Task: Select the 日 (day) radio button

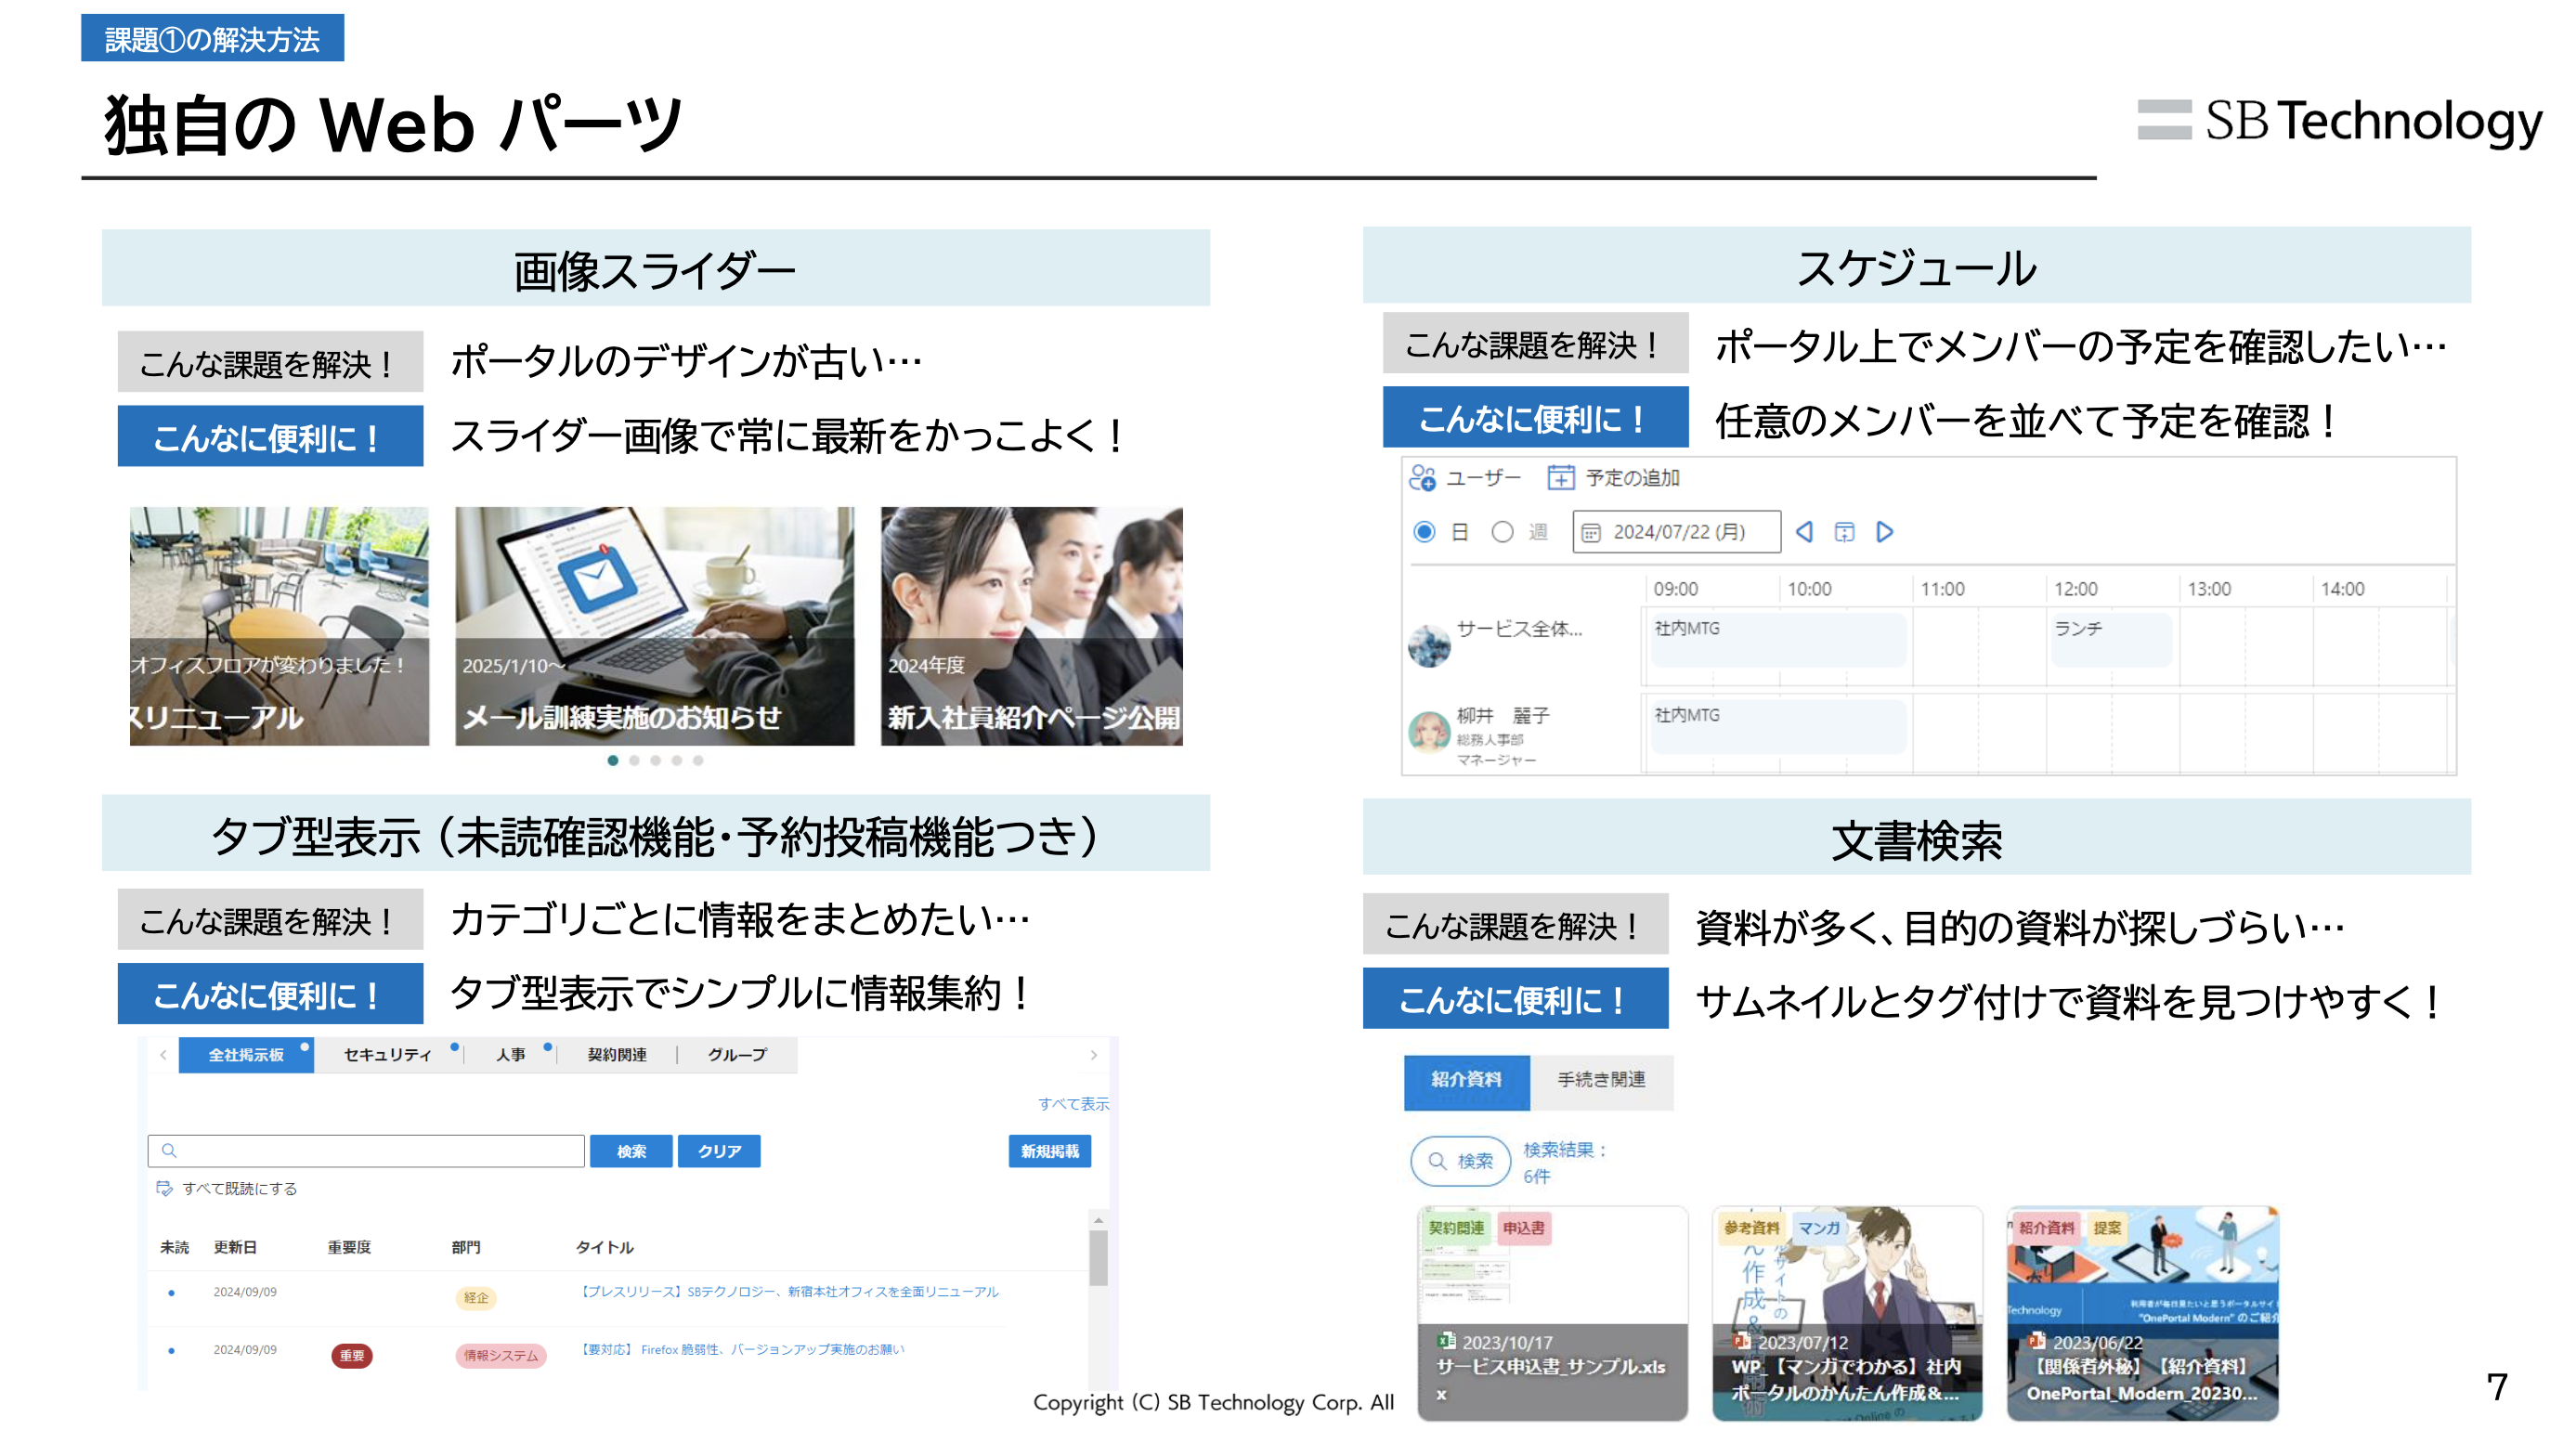Action: click(x=1424, y=532)
